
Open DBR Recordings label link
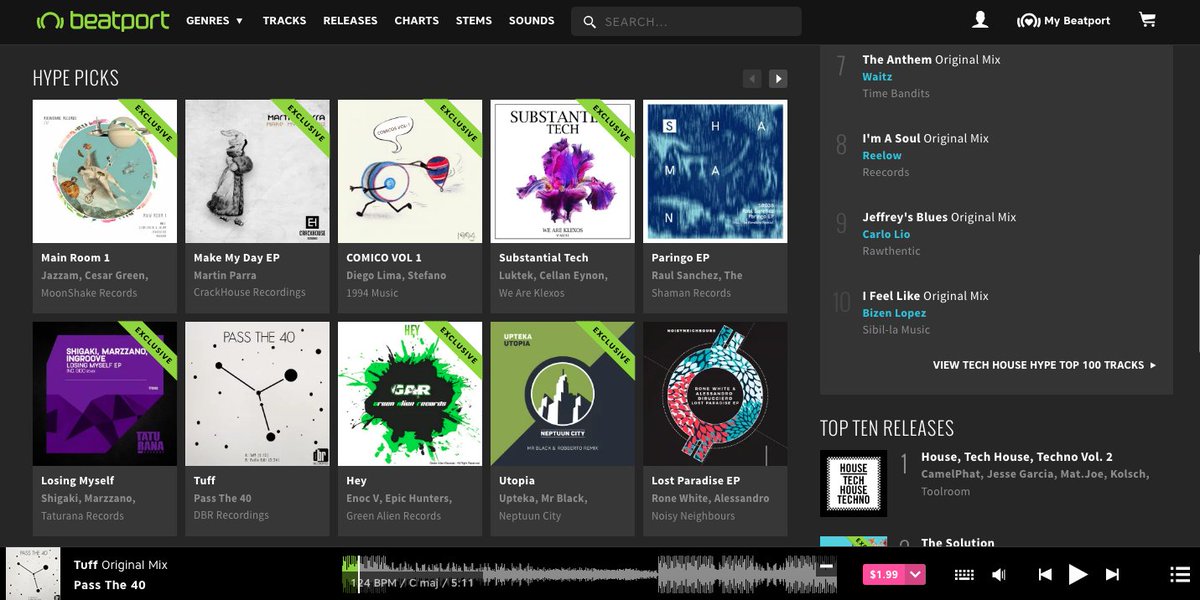click(231, 515)
